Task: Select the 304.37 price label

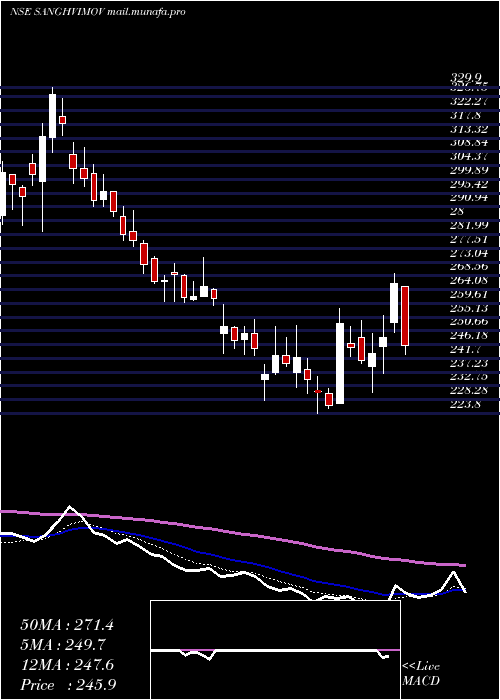Action: point(469,156)
